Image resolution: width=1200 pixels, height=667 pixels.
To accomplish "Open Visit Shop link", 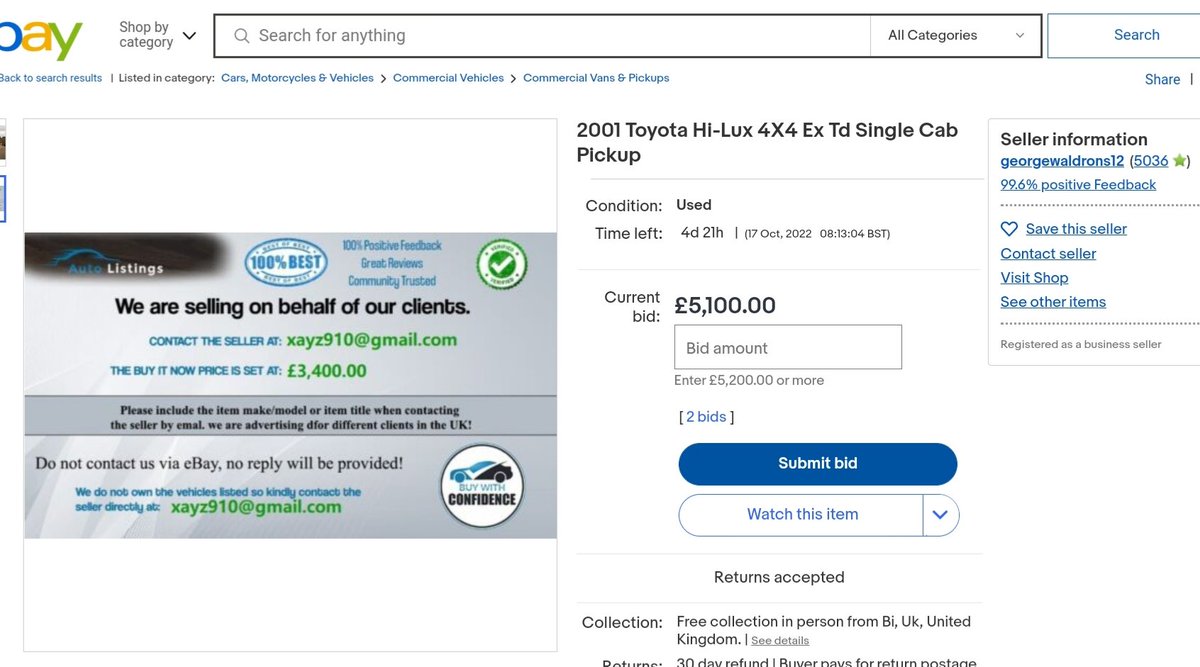I will [1034, 278].
